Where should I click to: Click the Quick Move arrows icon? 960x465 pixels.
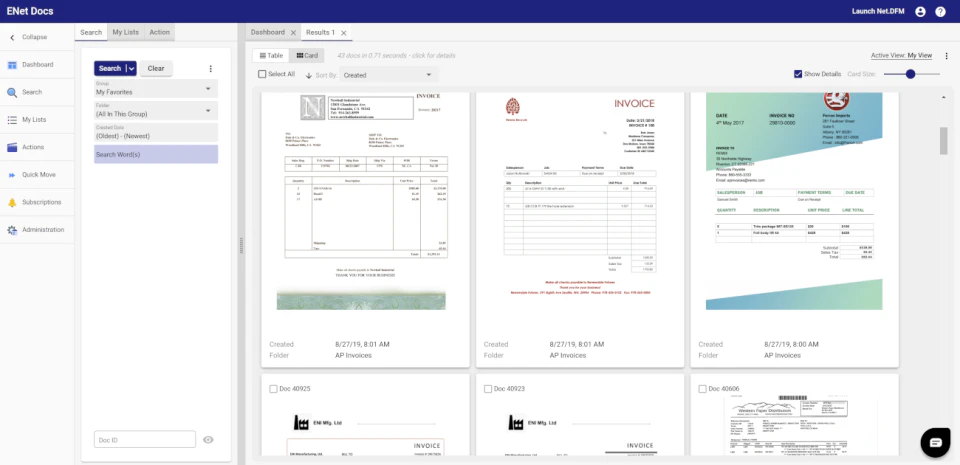click(x=12, y=175)
